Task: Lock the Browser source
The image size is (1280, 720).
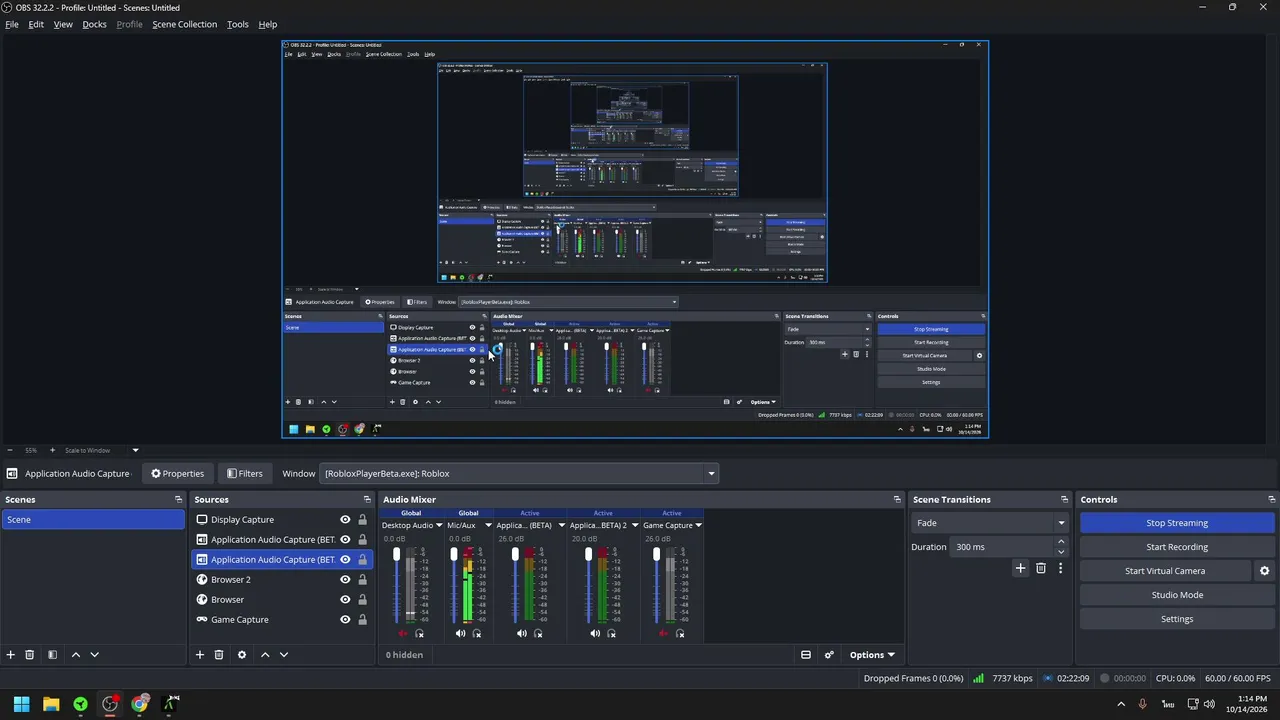Action: [362, 600]
